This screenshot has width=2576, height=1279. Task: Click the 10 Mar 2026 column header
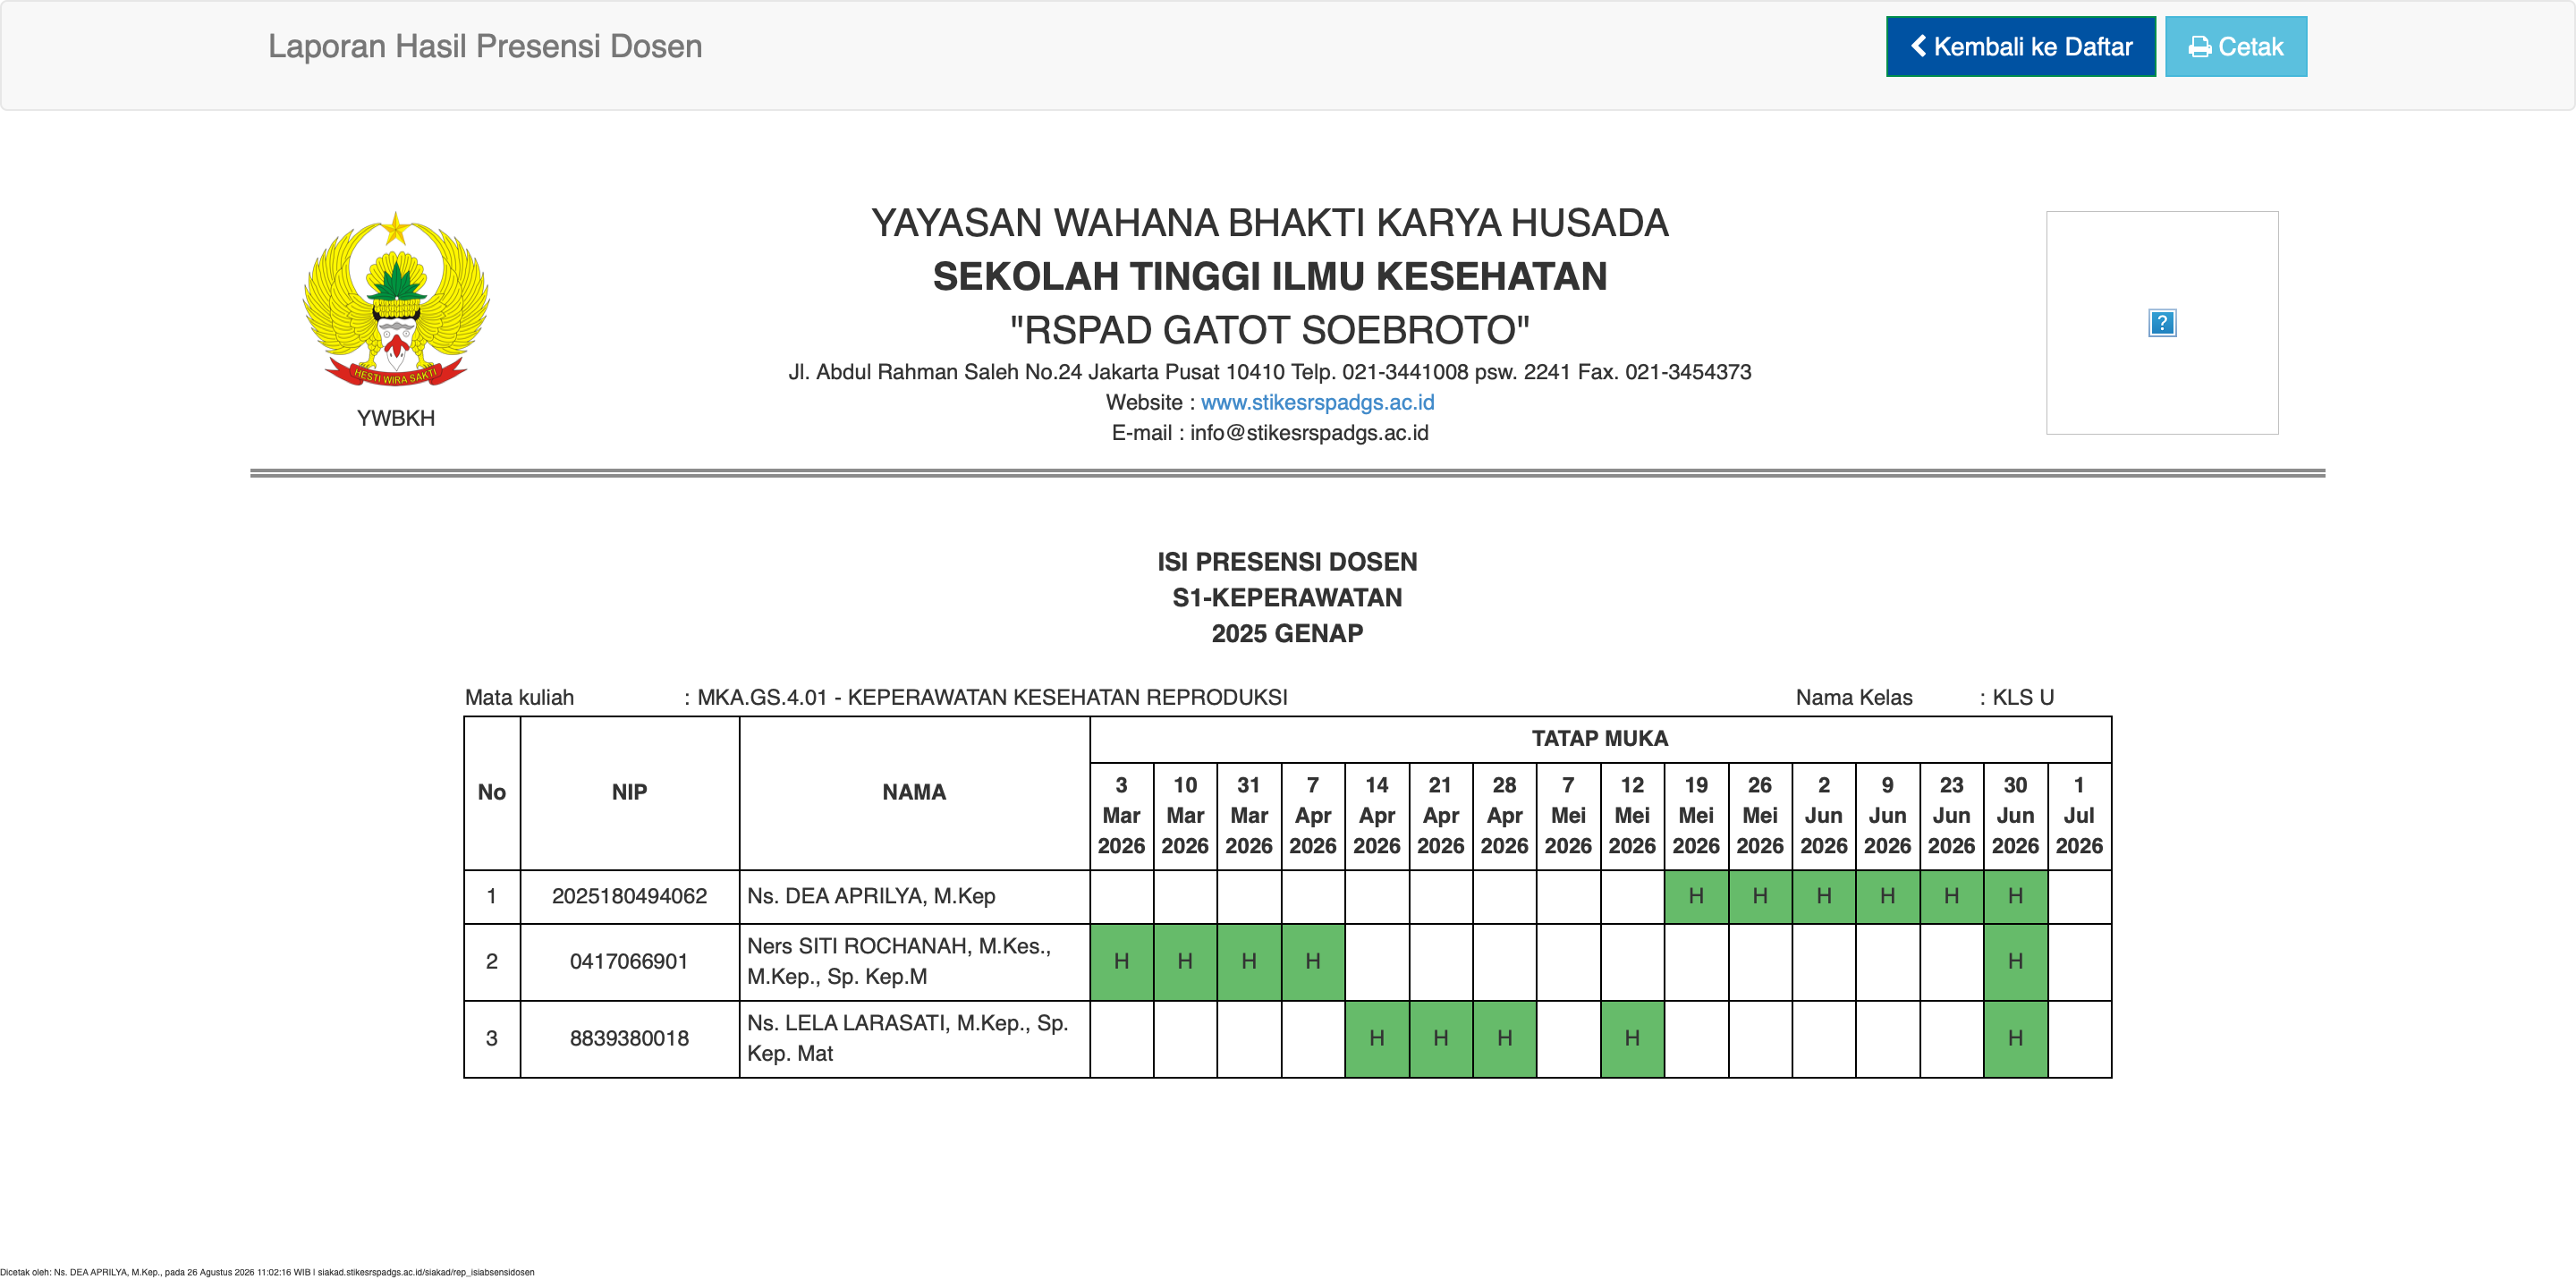click(1185, 816)
